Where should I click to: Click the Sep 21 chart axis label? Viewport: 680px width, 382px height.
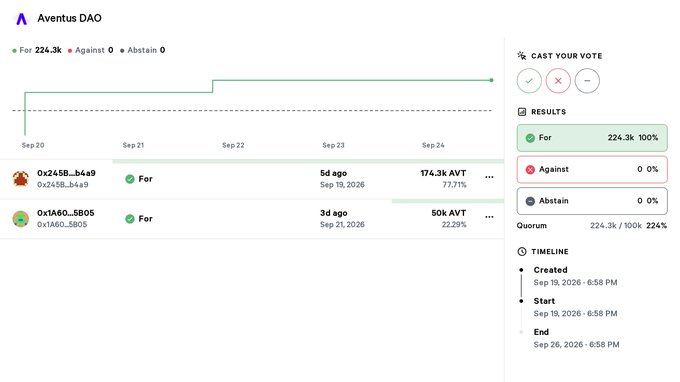[133, 145]
